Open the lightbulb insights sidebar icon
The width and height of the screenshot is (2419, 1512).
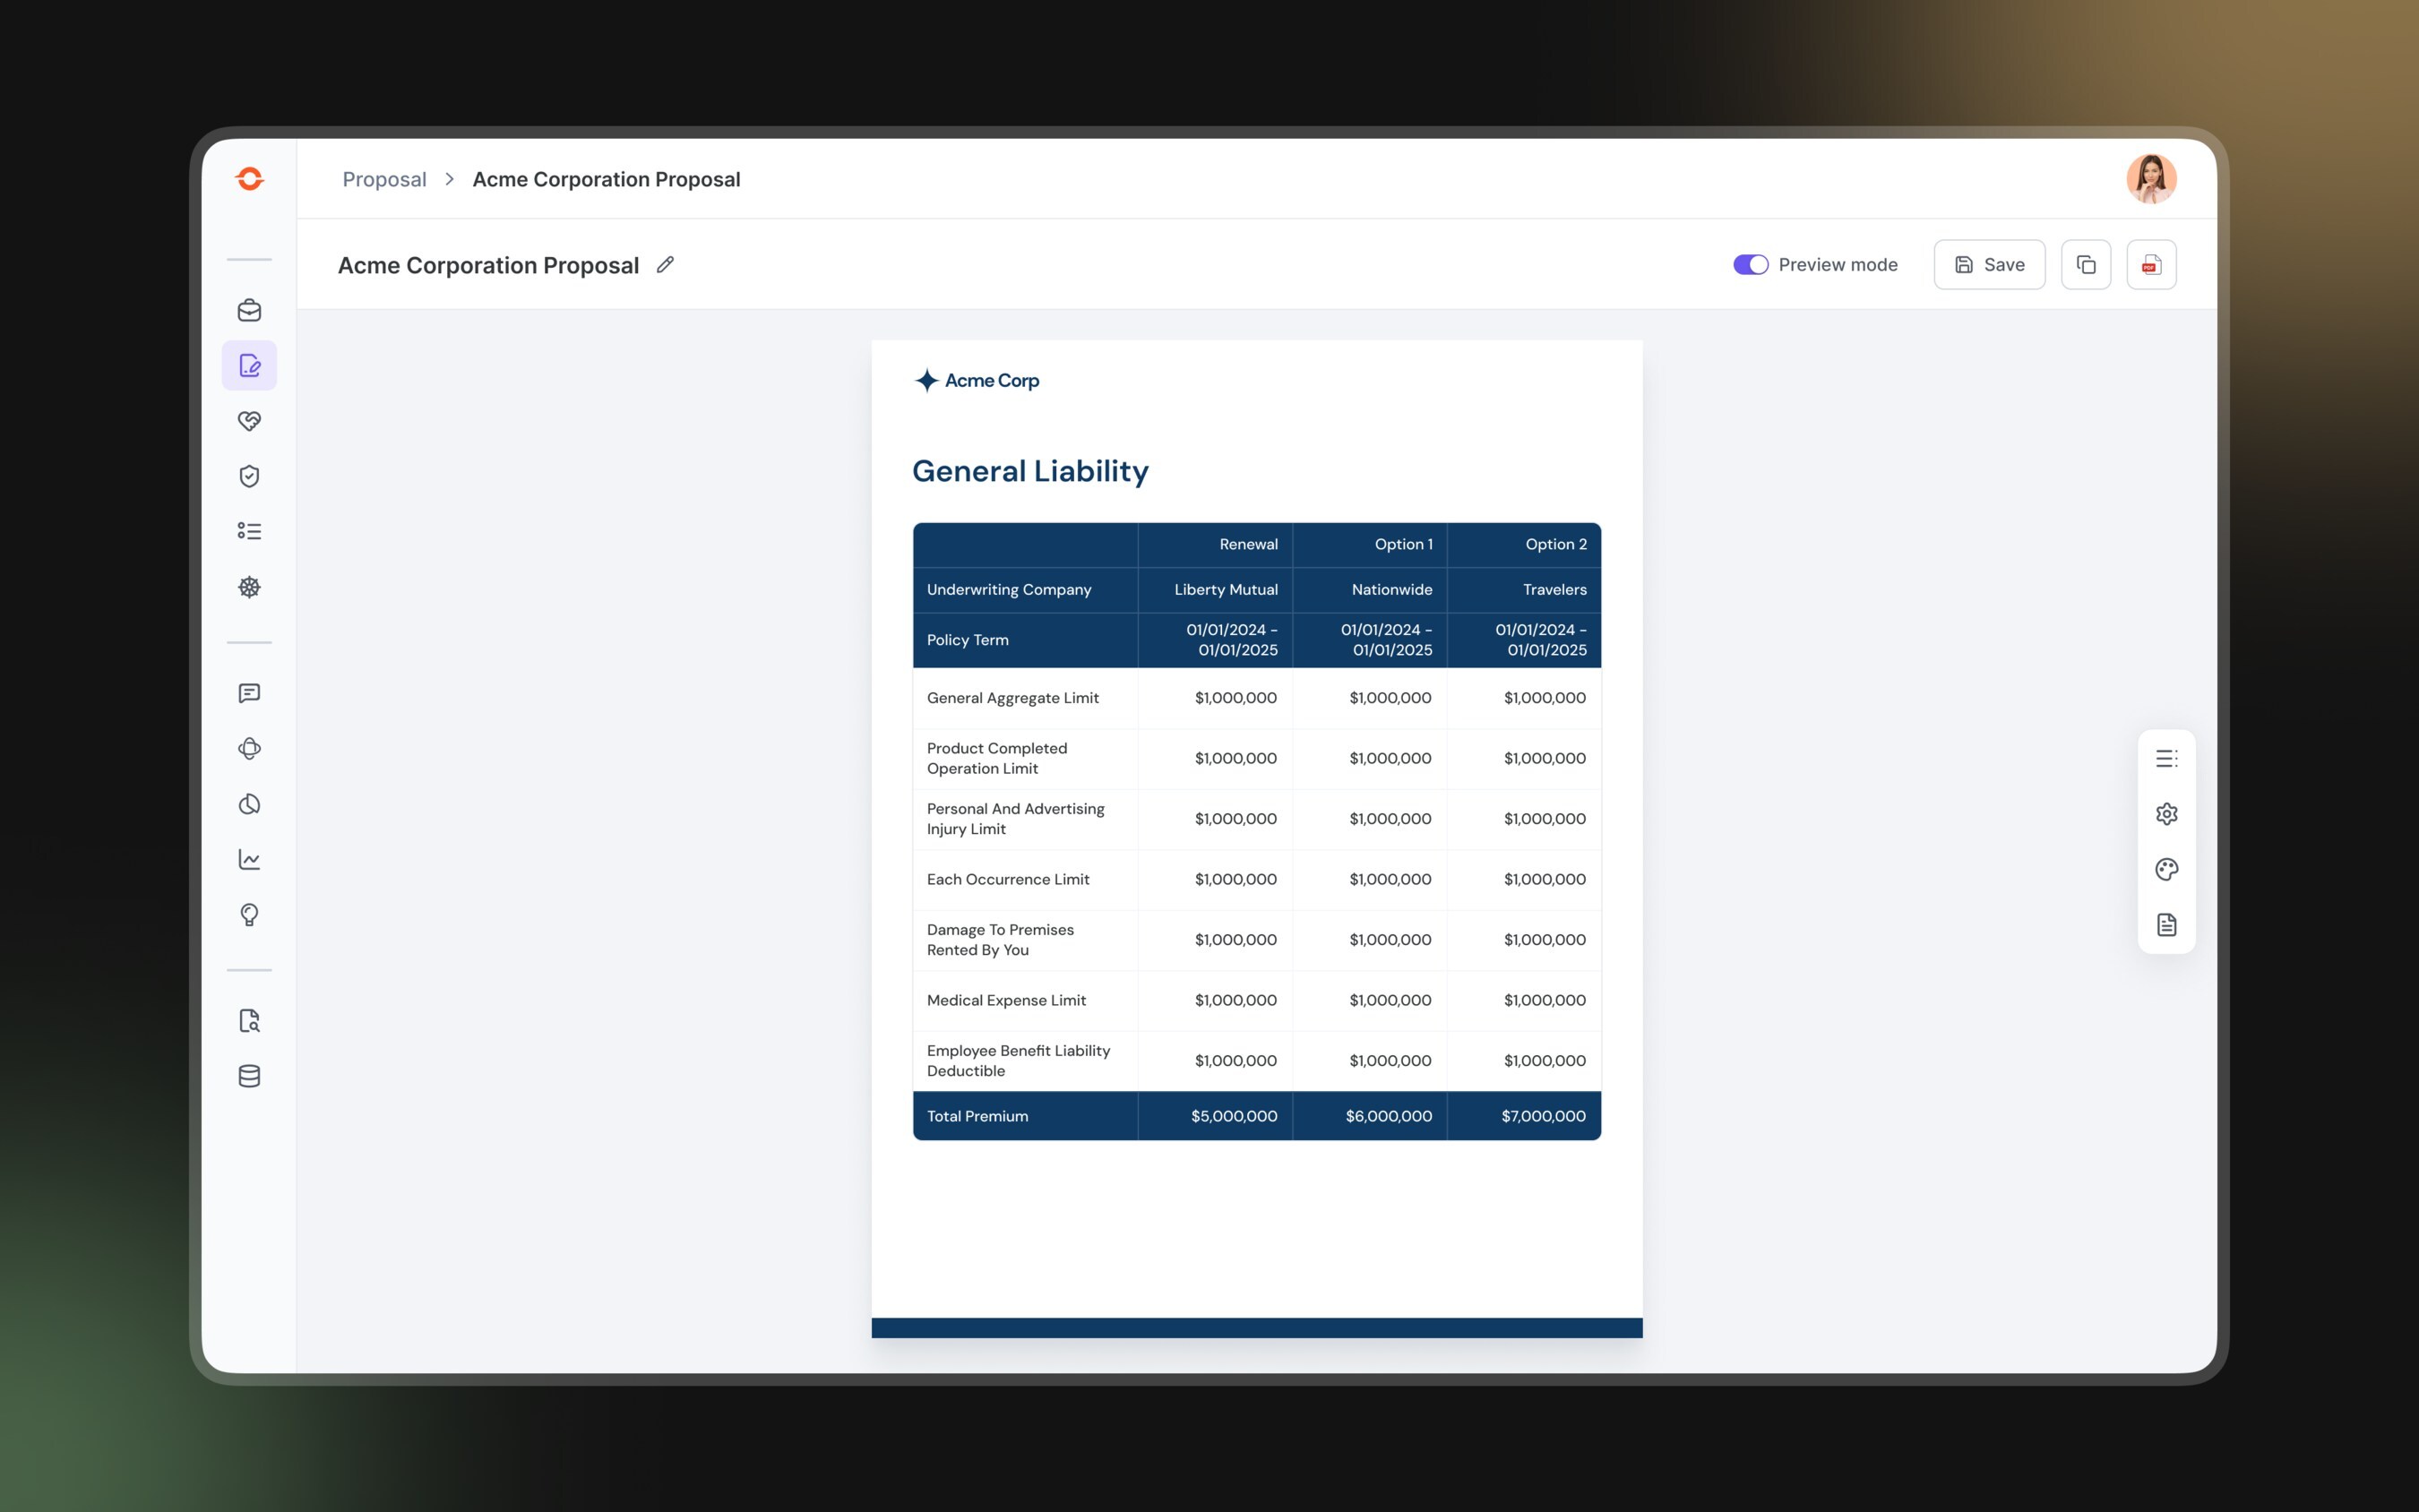coord(249,915)
